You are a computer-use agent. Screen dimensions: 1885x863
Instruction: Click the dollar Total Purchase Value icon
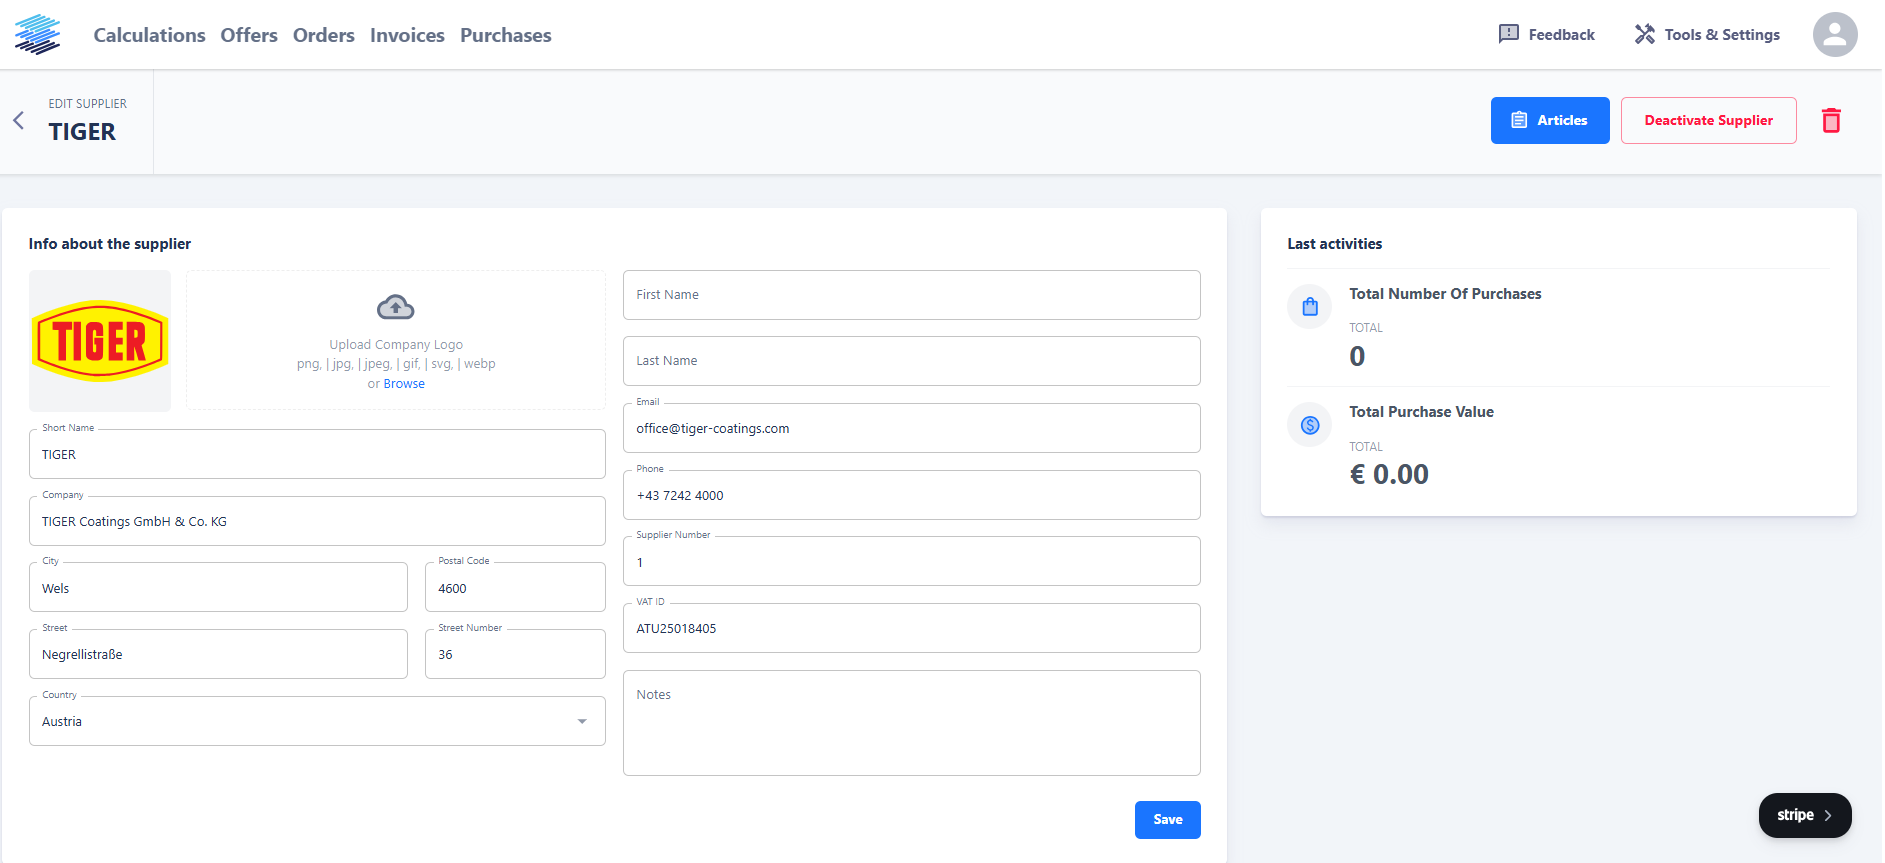click(1309, 426)
